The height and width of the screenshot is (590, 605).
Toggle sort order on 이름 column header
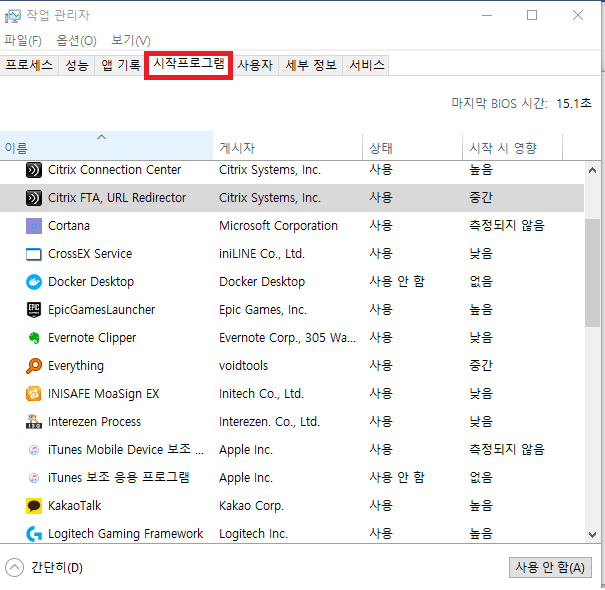[106, 146]
